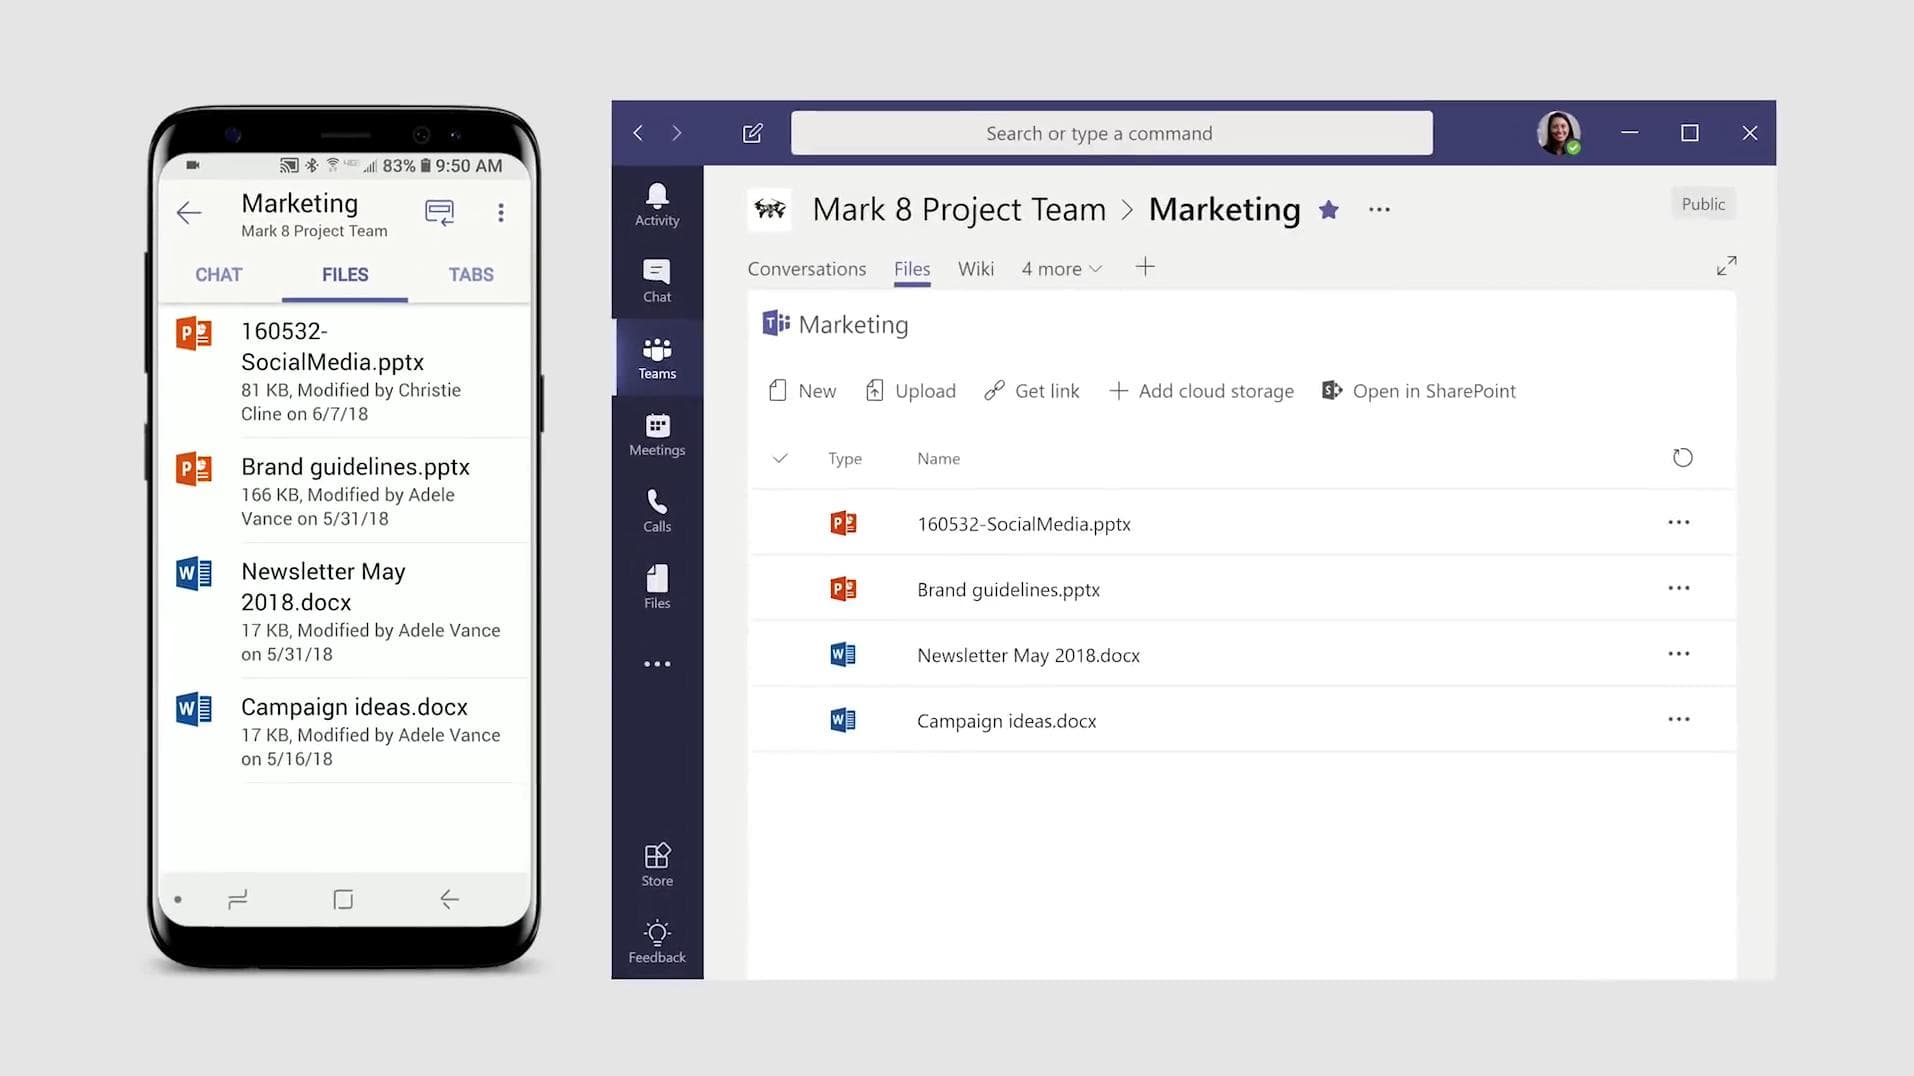This screenshot has height=1076, width=1914.
Task: Show more apps via sidebar ellipsis
Action: click(657, 664)
